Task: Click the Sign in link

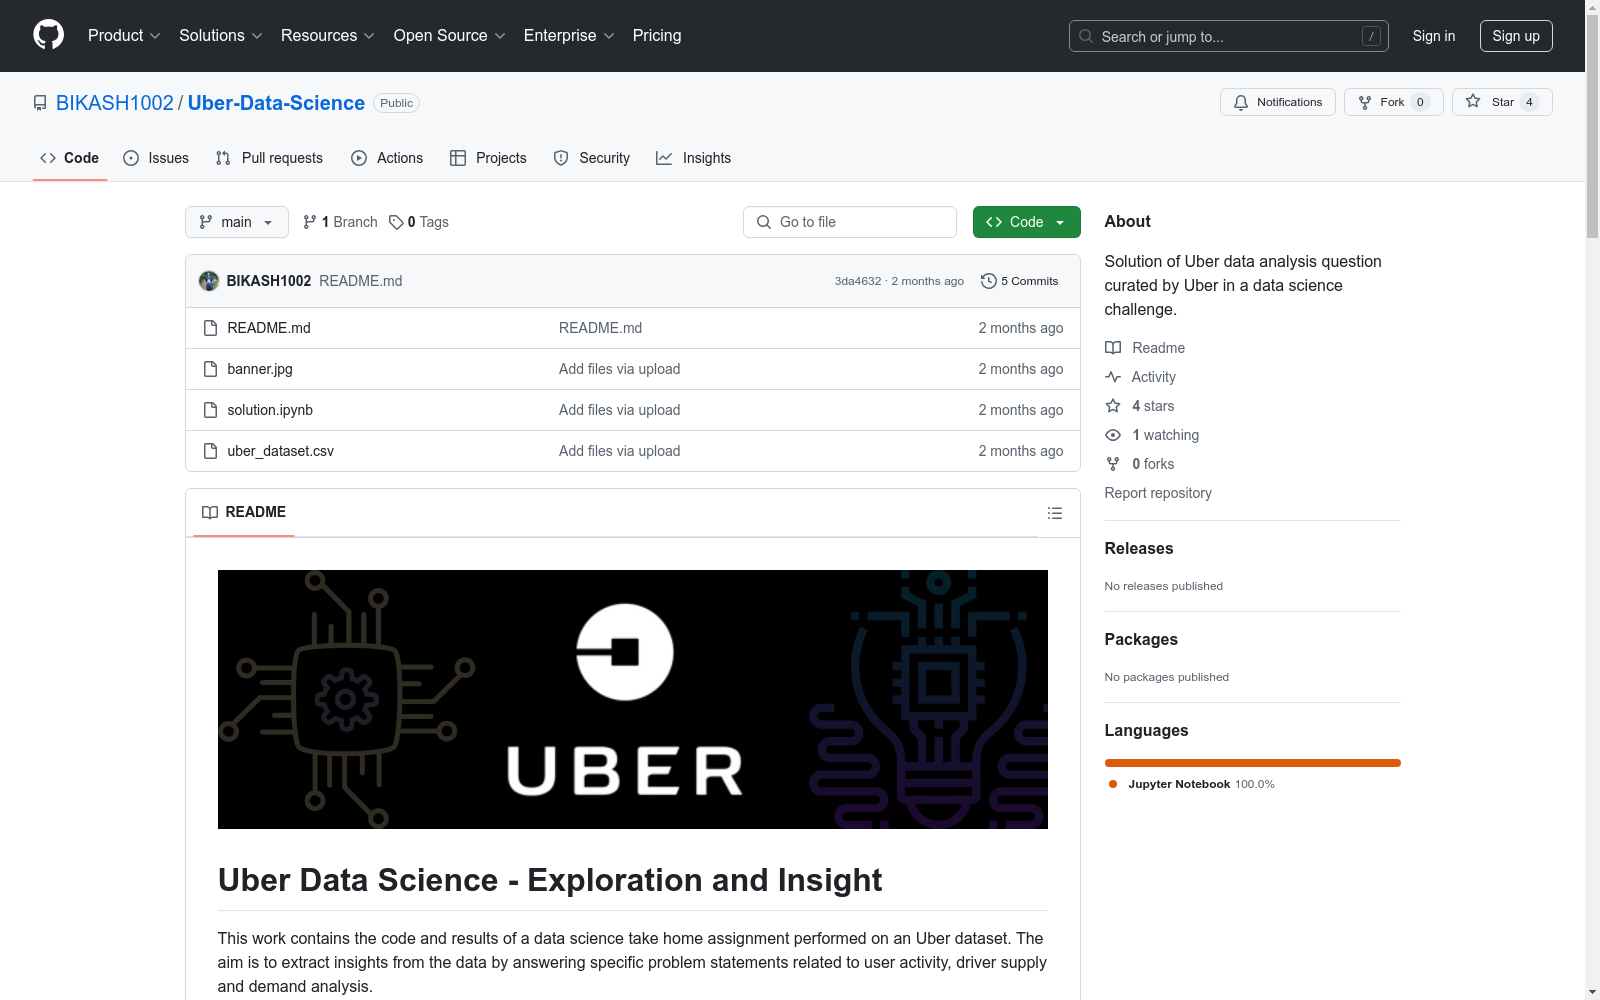Action: coord(1434,36)
